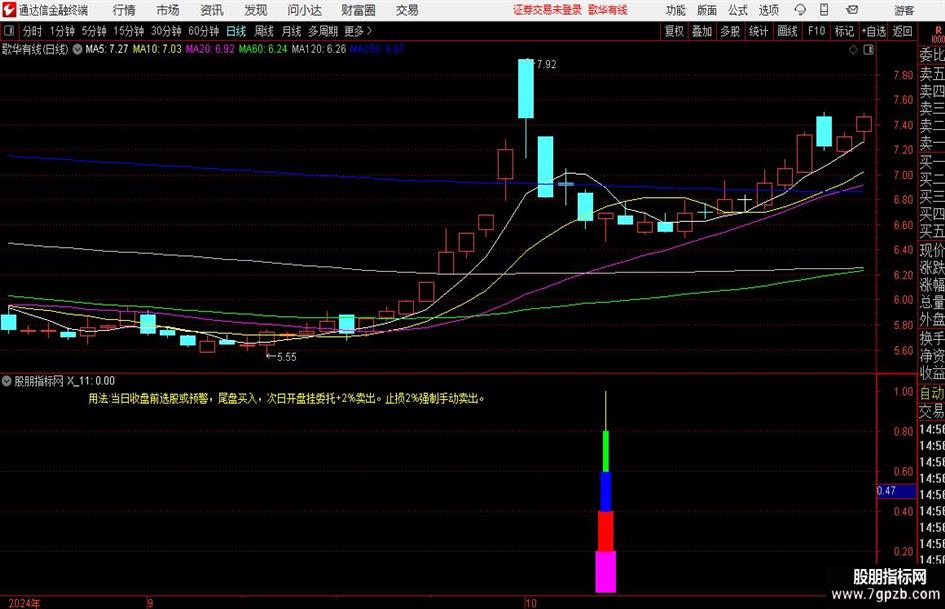Screen dimensions: 945x609
Task: Open the 市场 menu
Action: 168,10
